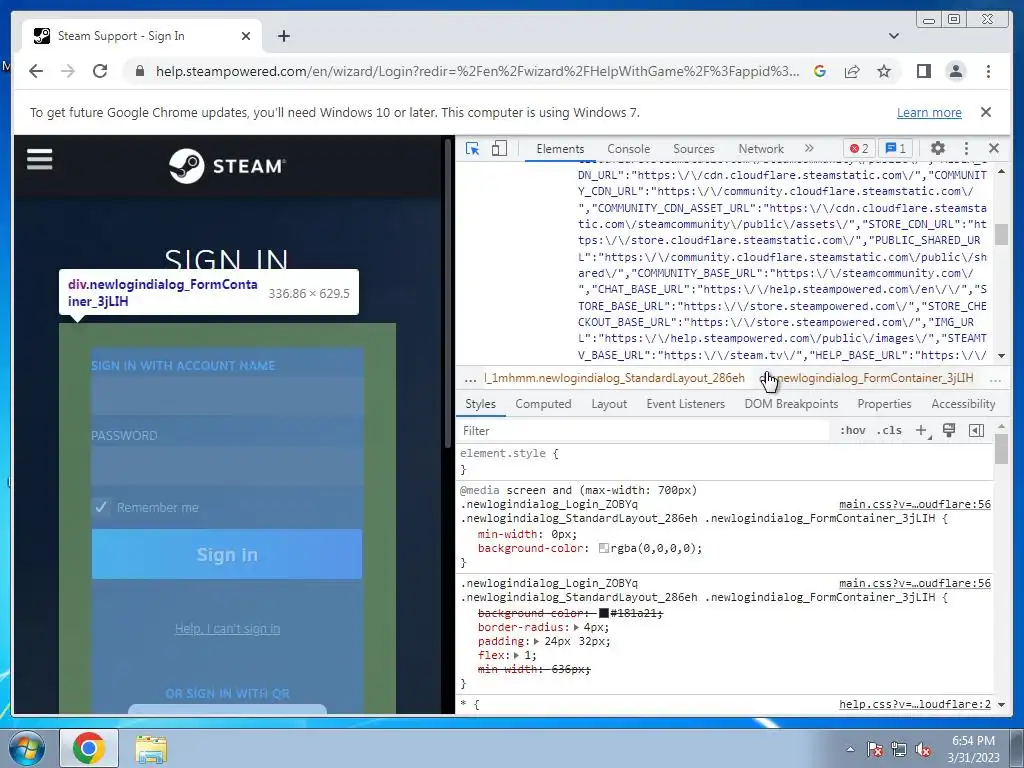Close the Steam Support tab
Viewport: 1024px width, 768px height.
pos(246,36)
